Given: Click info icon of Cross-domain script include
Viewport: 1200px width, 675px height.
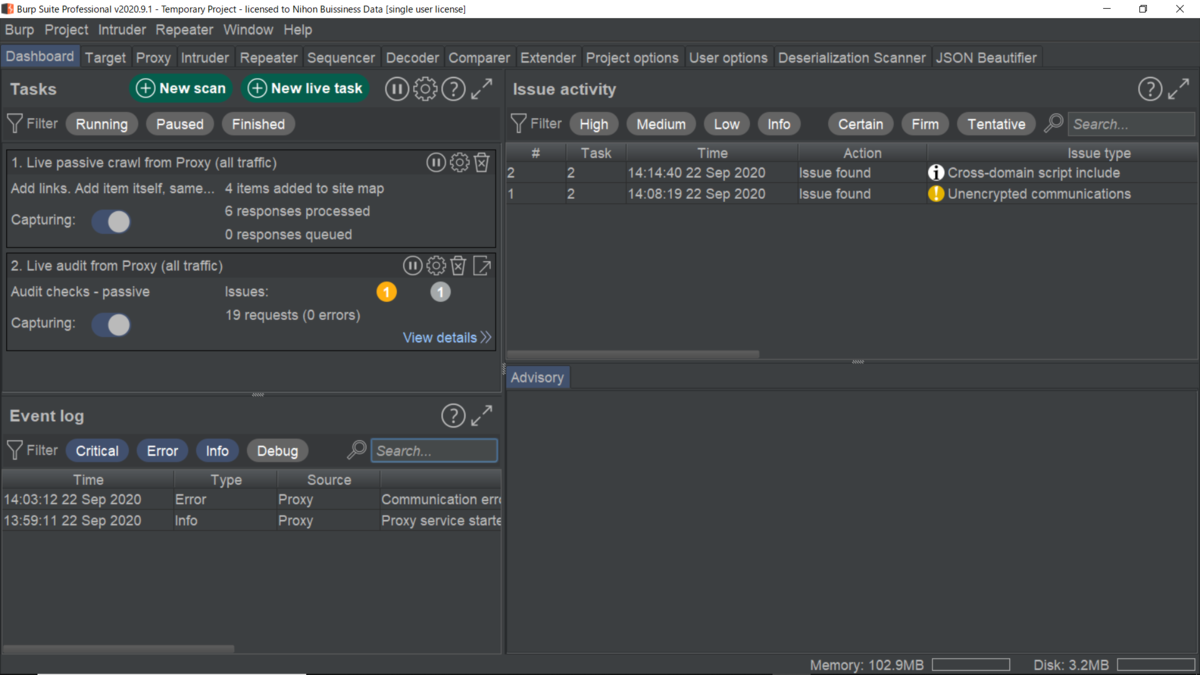Looking at the screenshot, I should point(936,173).
